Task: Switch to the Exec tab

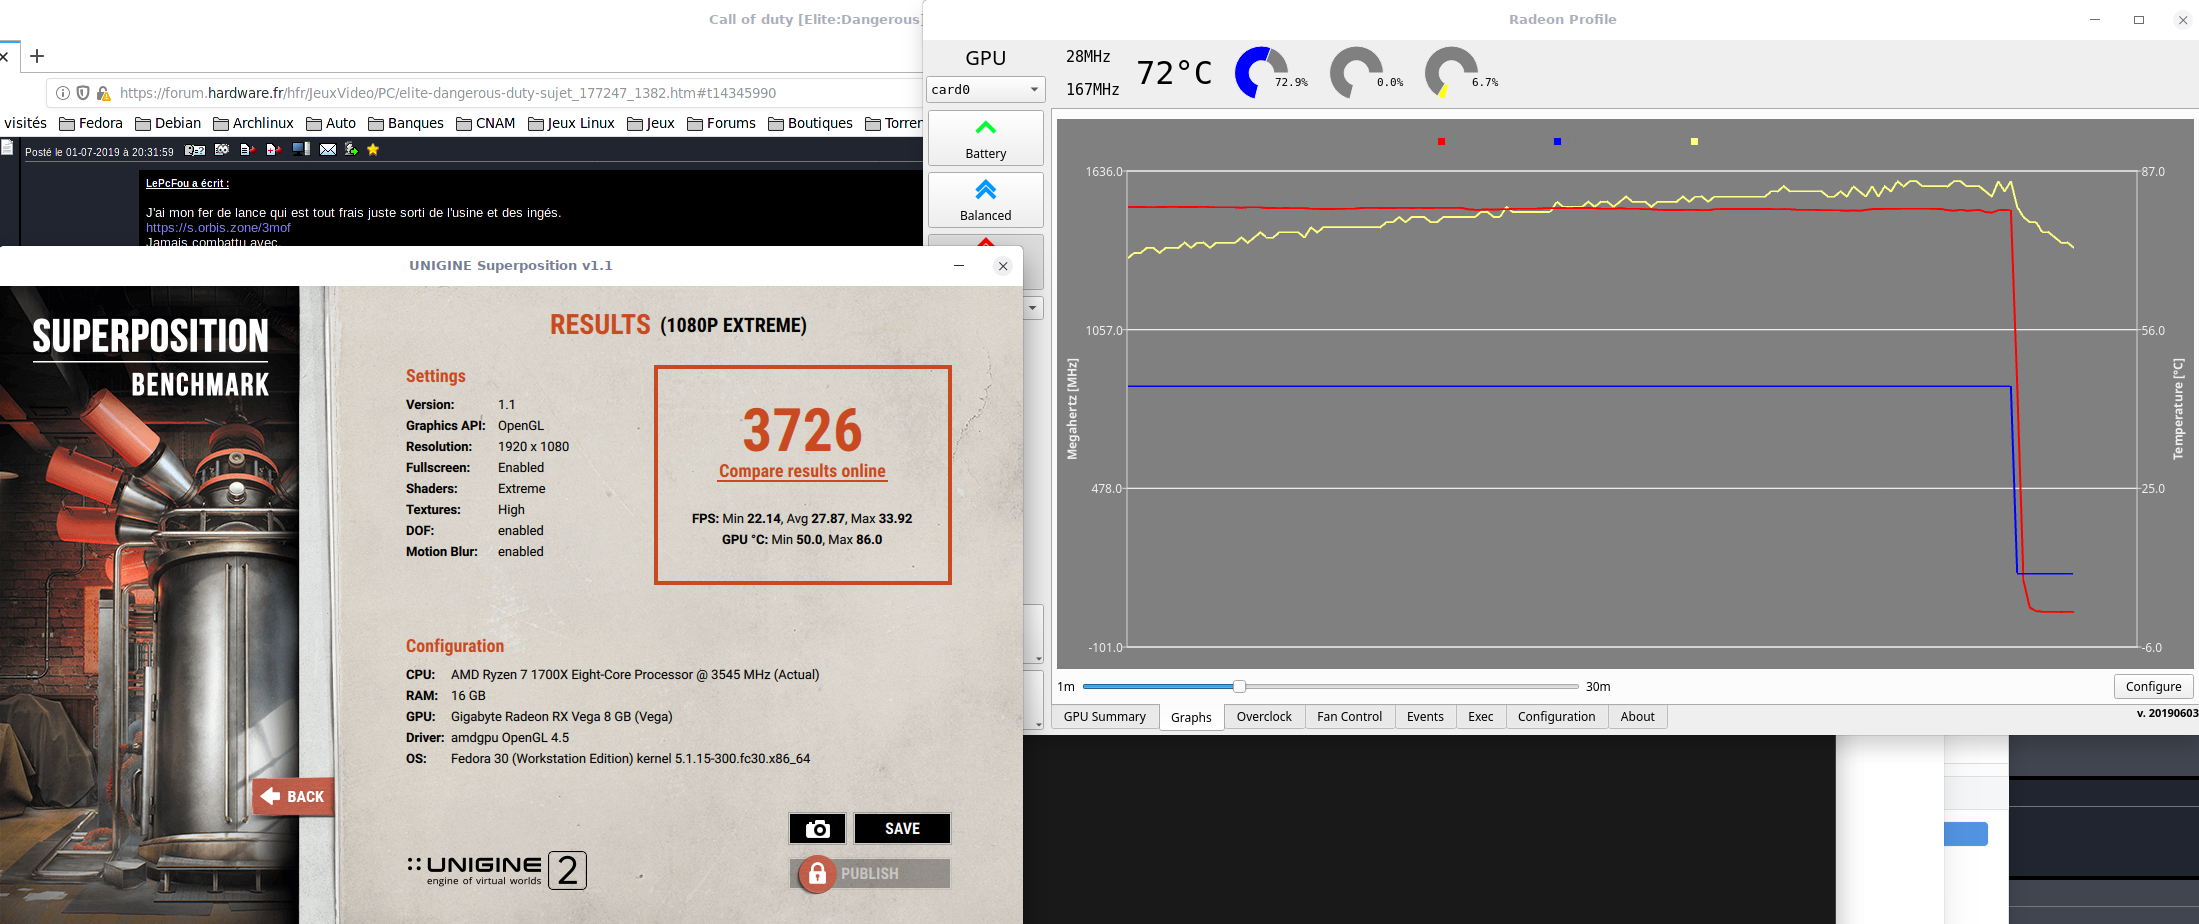Action: coord(1481,717)
